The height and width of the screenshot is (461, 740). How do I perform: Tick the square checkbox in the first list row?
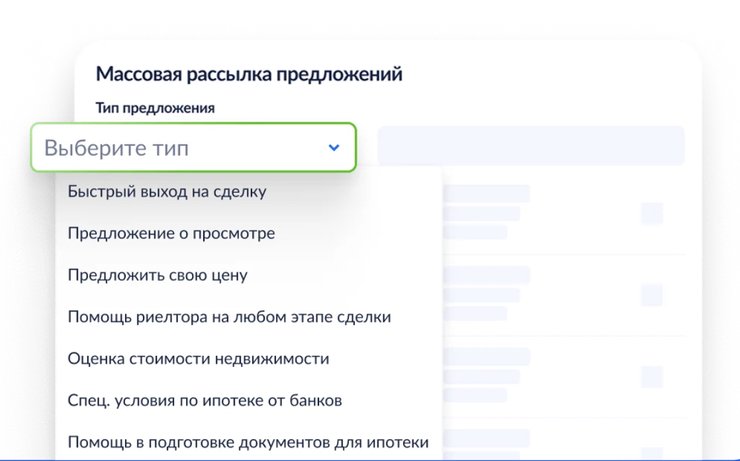point(652,213)
